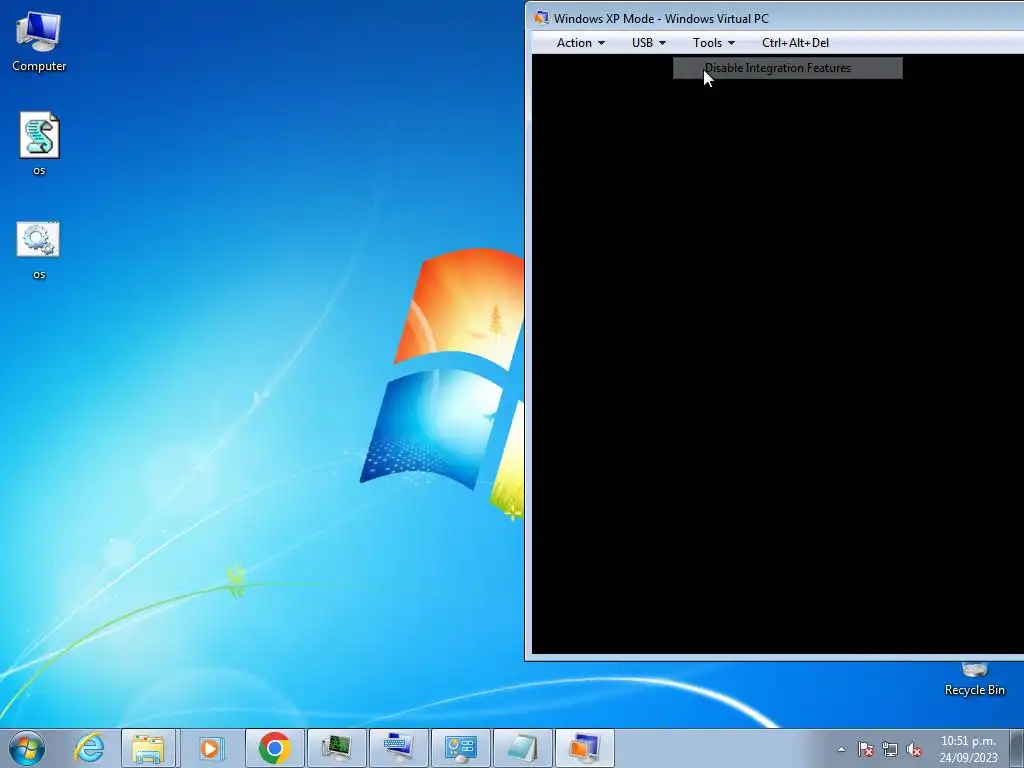Expand the USB dropdown arrow
1024x768 pixels.
click(x=662, y=43)
